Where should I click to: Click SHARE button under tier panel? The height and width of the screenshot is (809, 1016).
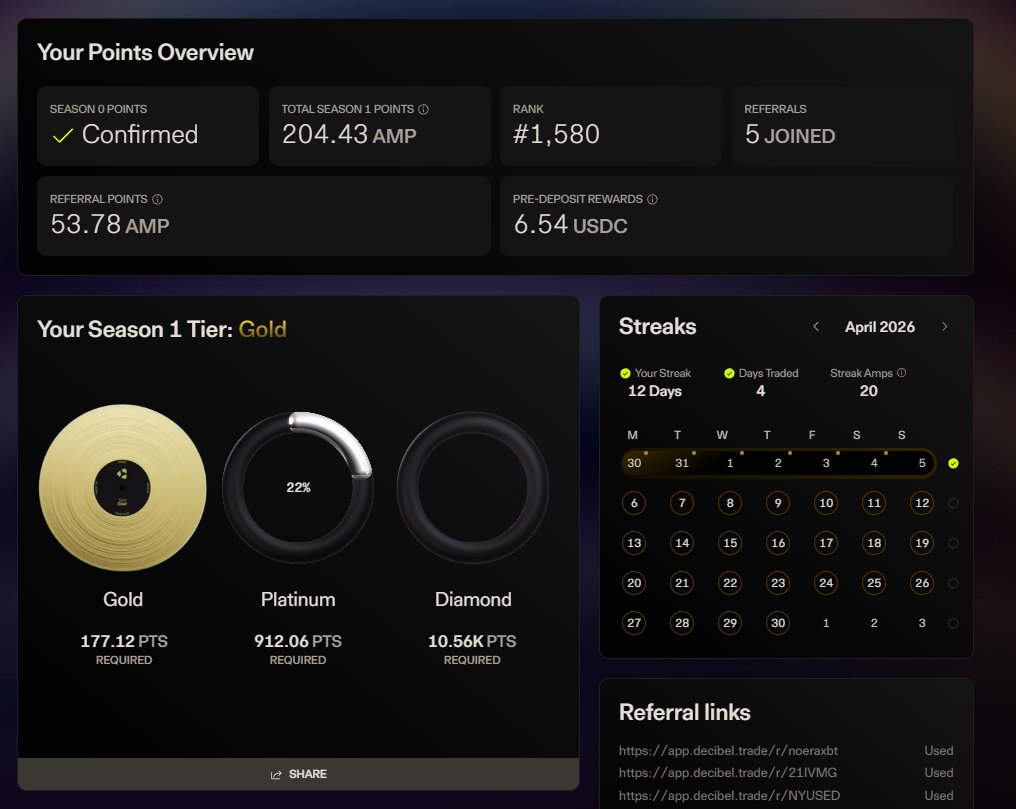(298, 774)
